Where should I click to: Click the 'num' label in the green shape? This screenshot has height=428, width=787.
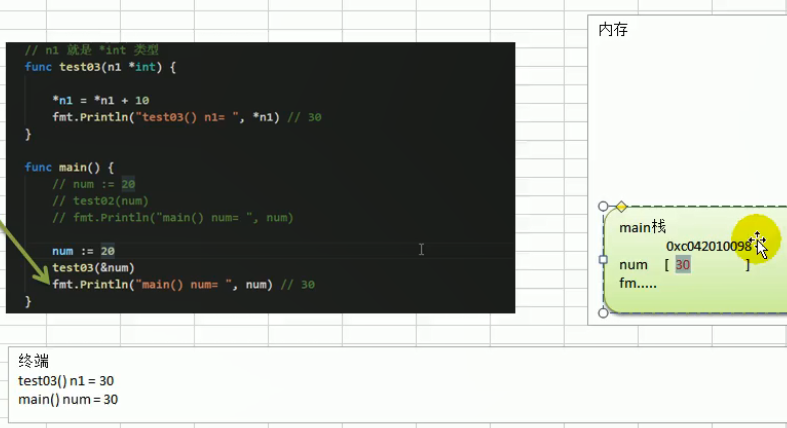(x=633, y=265)
